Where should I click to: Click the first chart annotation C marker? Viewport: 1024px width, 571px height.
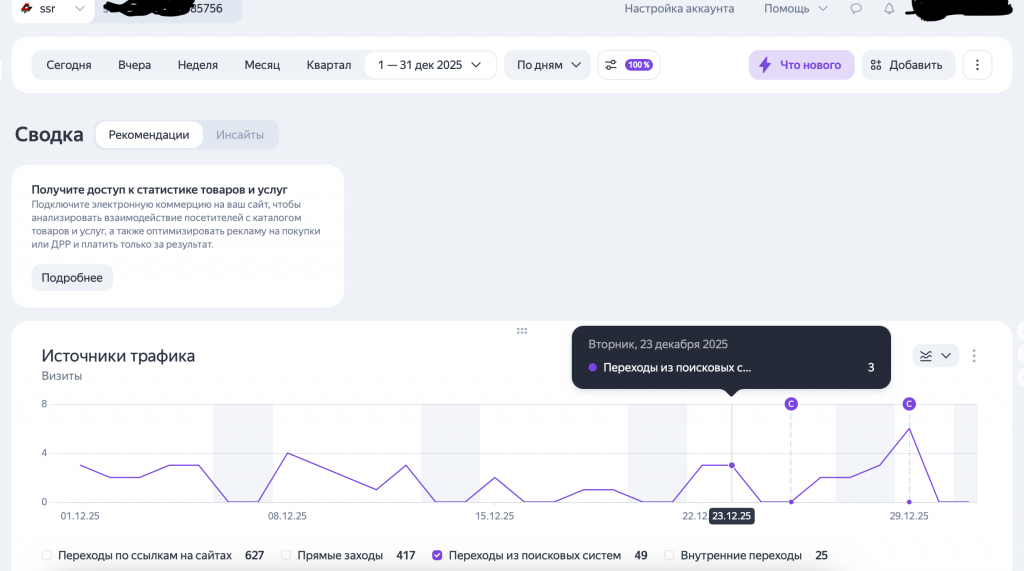[x=791, y=404]
